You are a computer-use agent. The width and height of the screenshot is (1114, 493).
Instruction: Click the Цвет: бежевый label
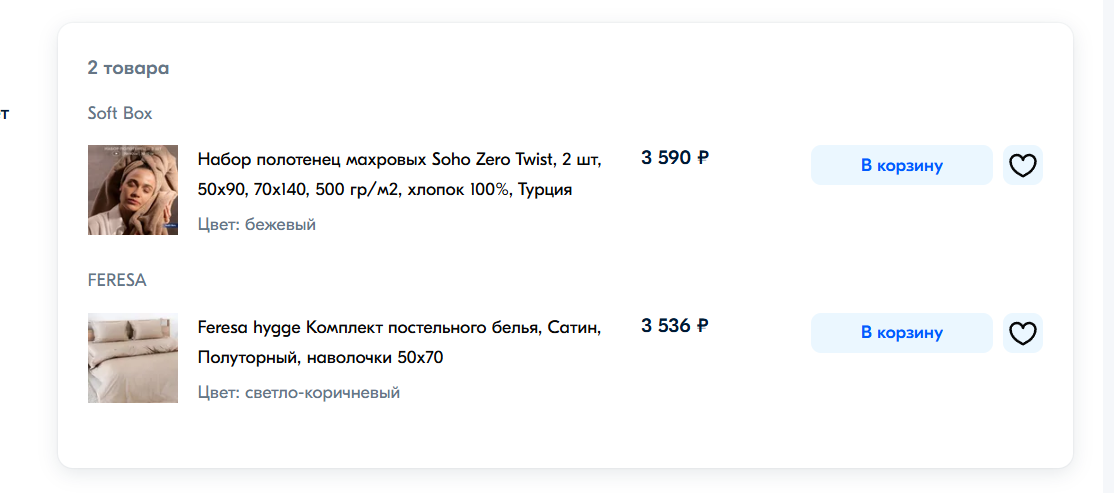[256, 224]
